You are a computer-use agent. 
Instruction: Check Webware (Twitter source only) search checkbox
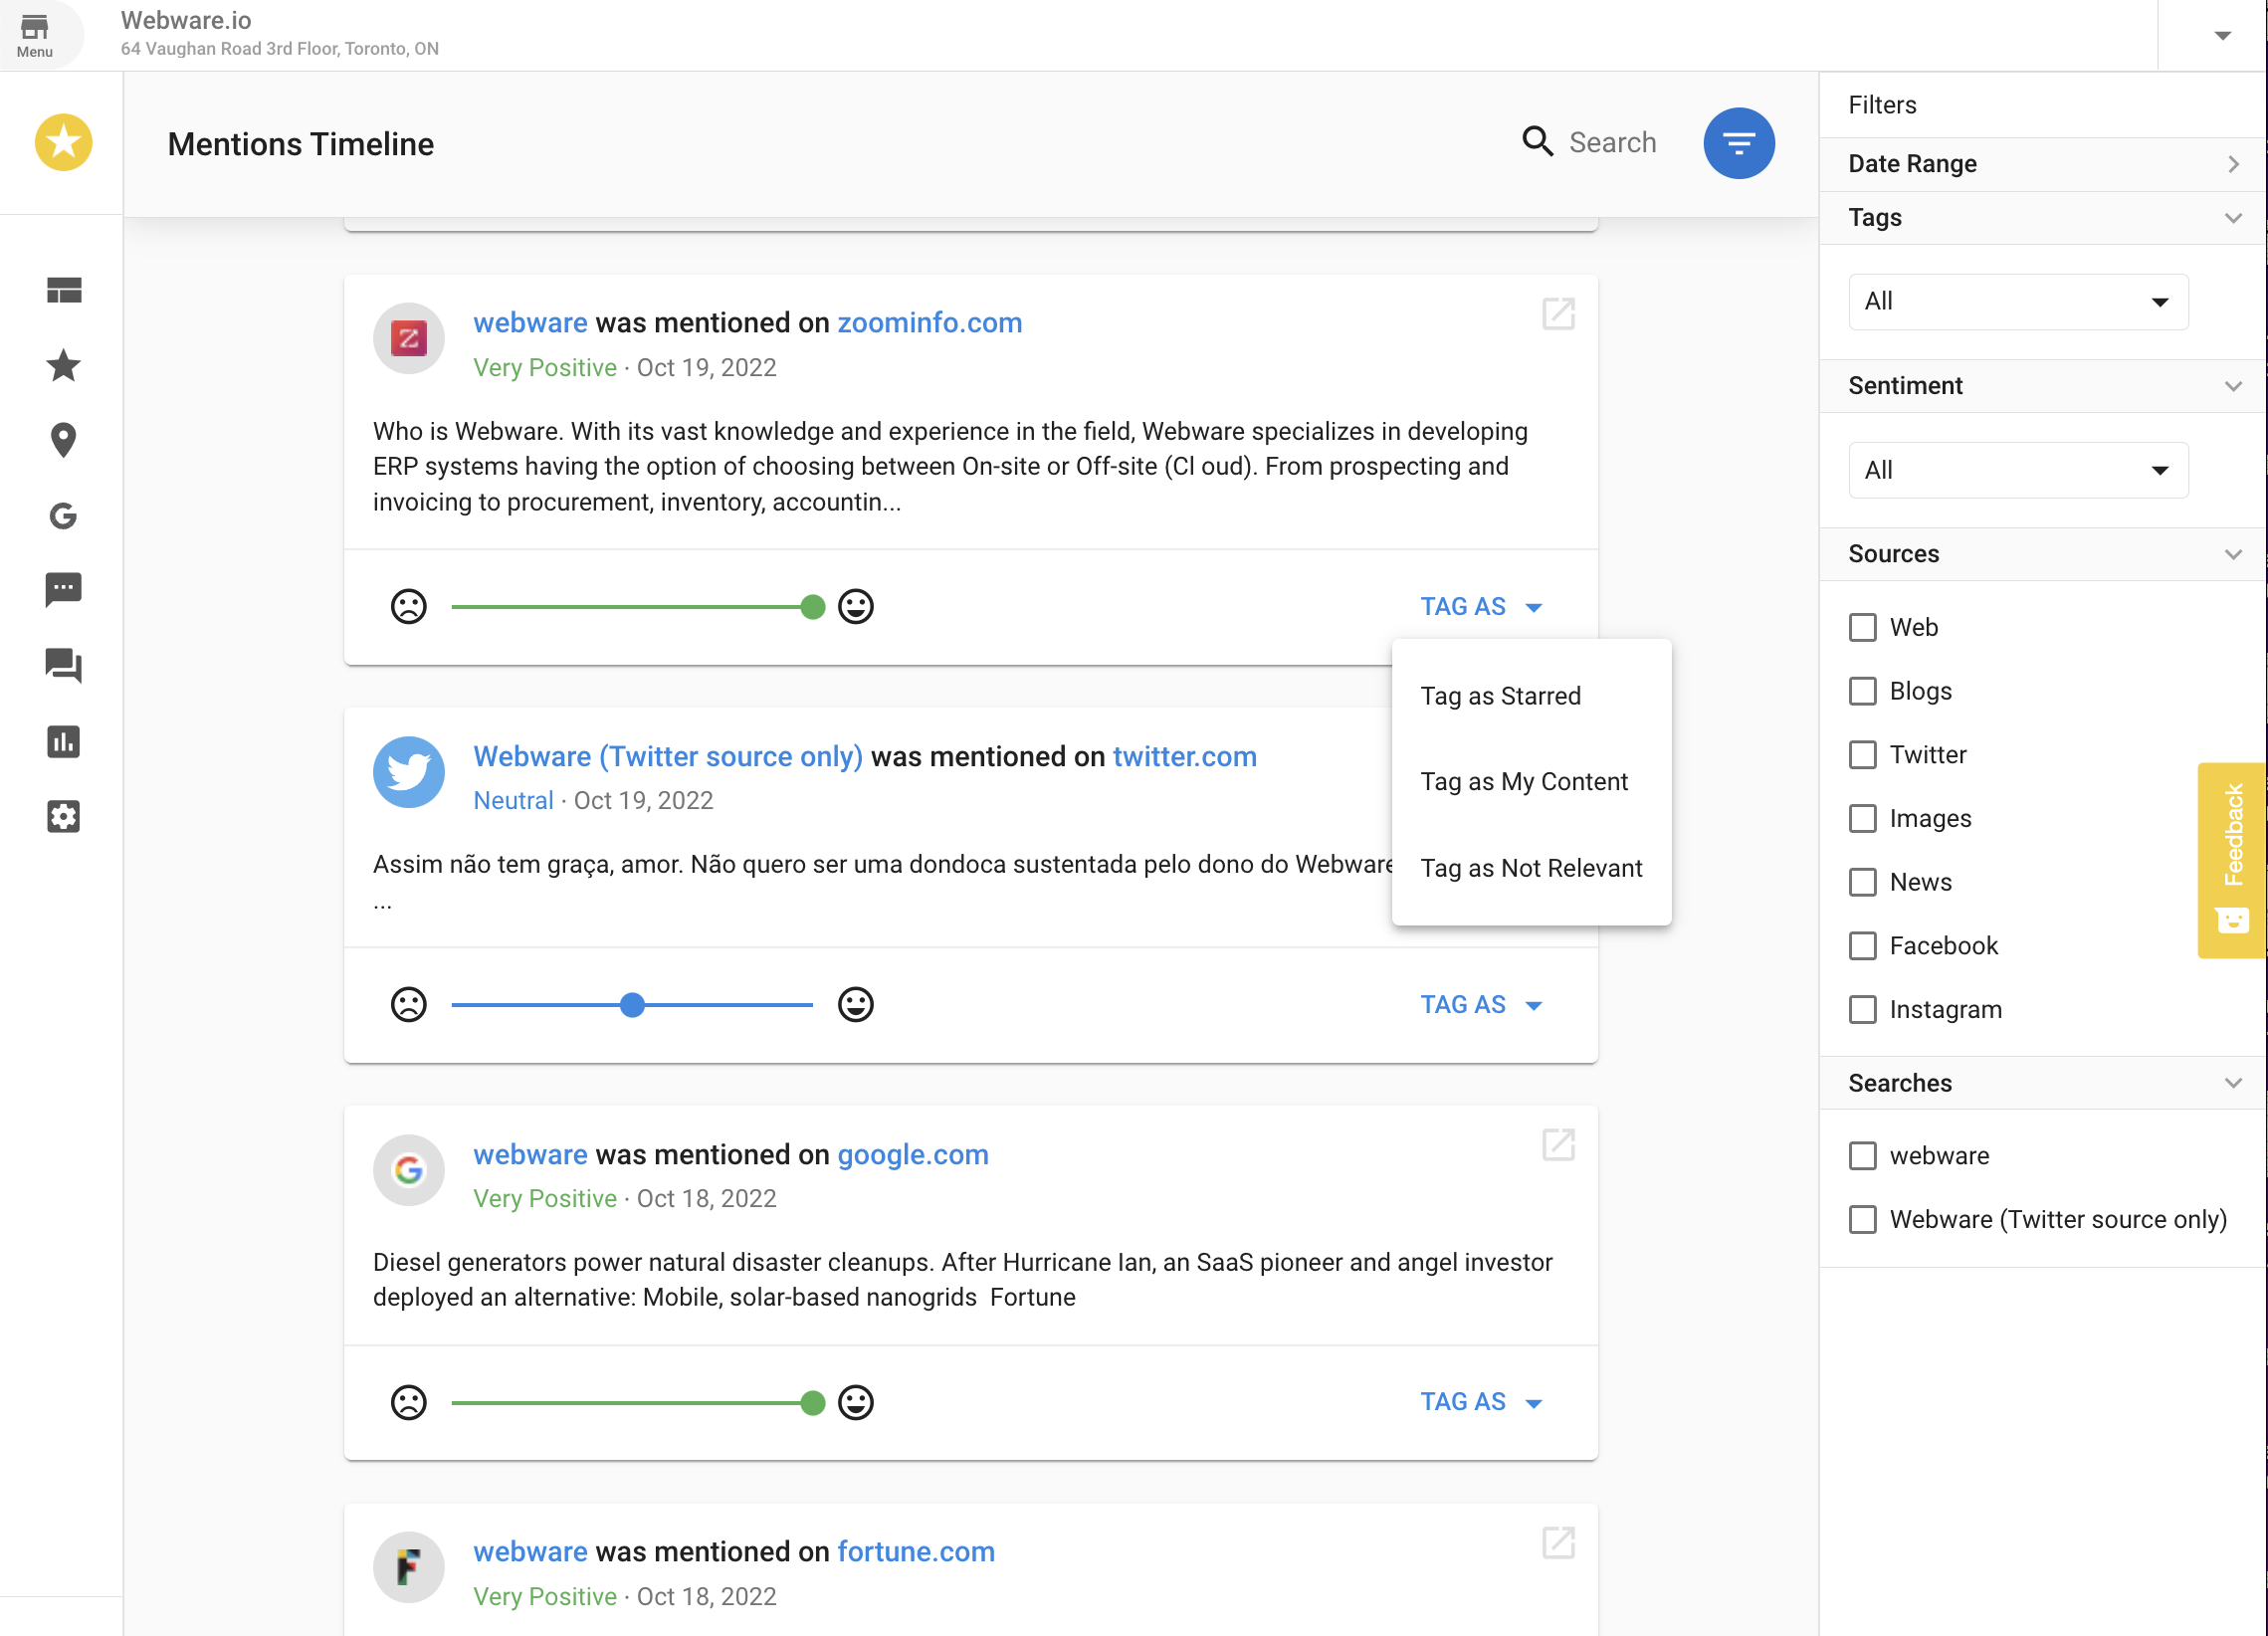(1863, 1220)
